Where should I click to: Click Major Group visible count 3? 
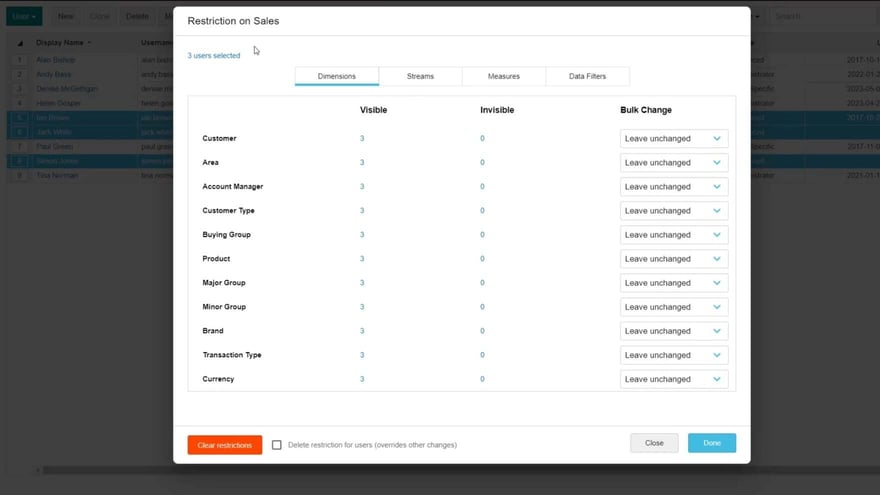click(362, 283)
